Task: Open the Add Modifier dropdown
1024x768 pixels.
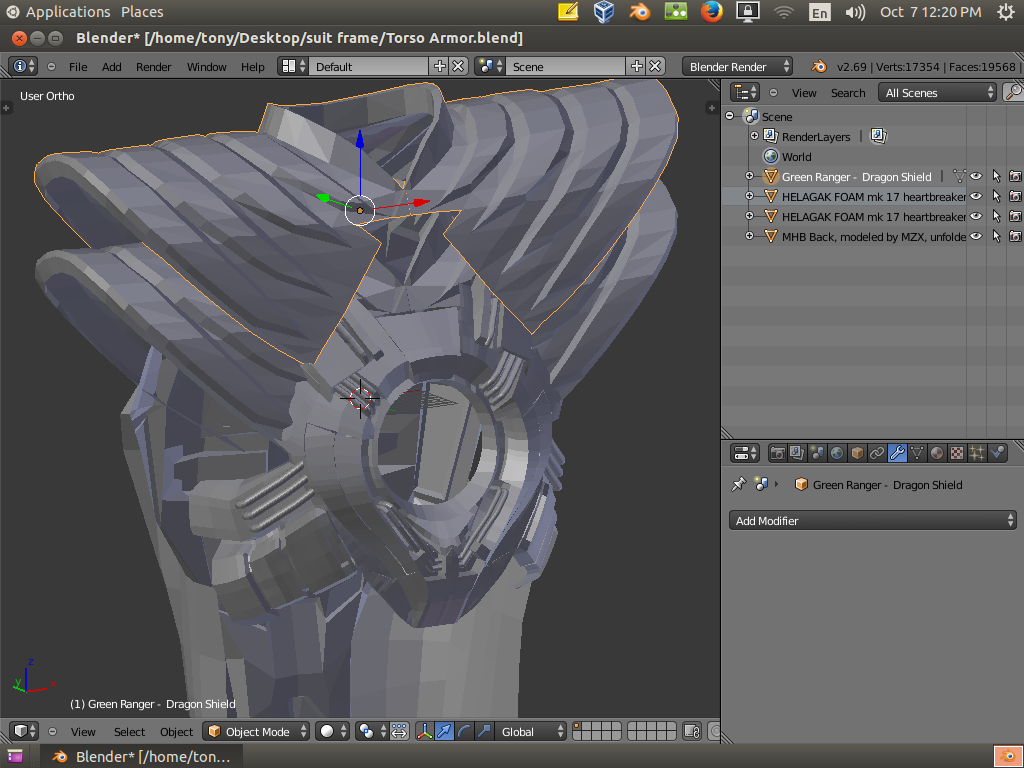Action: pos(872,520)
